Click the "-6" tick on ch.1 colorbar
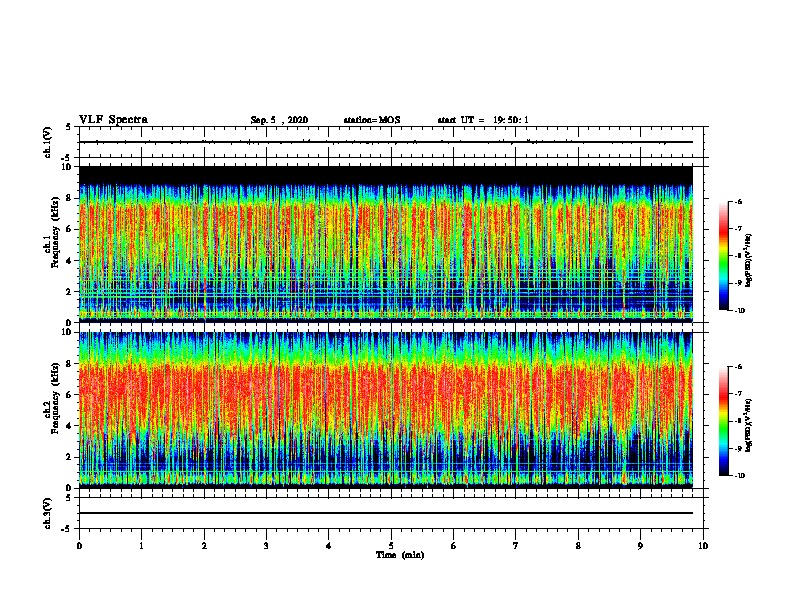 pos(738,201)
